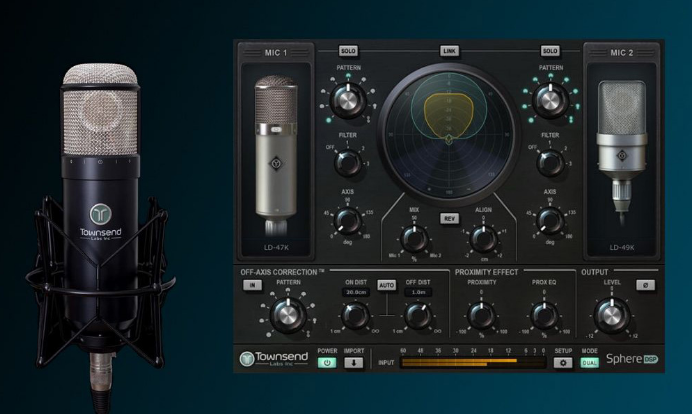The height and width of the screenshot is (414, 692).
Task: Toggle the REV button
Action: 449,219
